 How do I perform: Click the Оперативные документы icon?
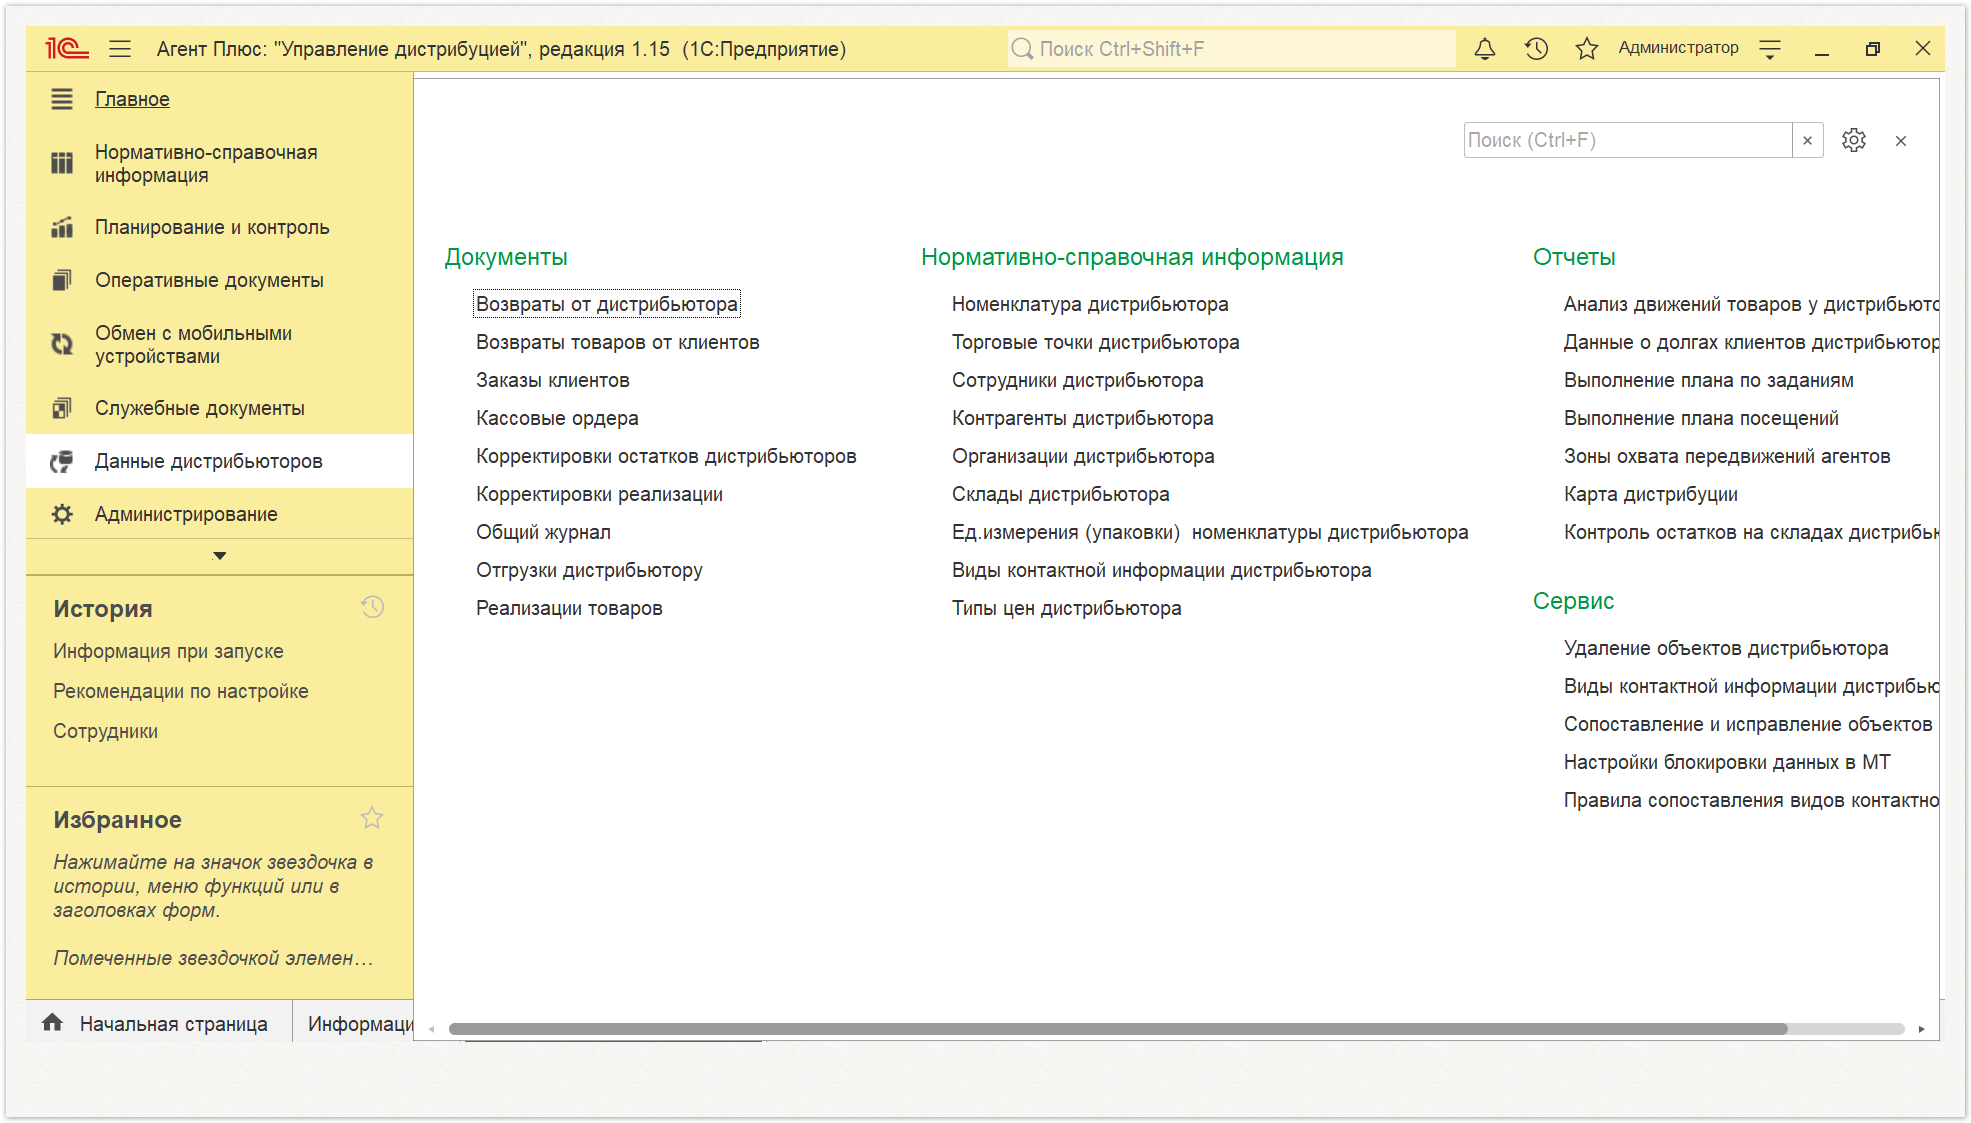pyautogui.click(x=62, y=280)
